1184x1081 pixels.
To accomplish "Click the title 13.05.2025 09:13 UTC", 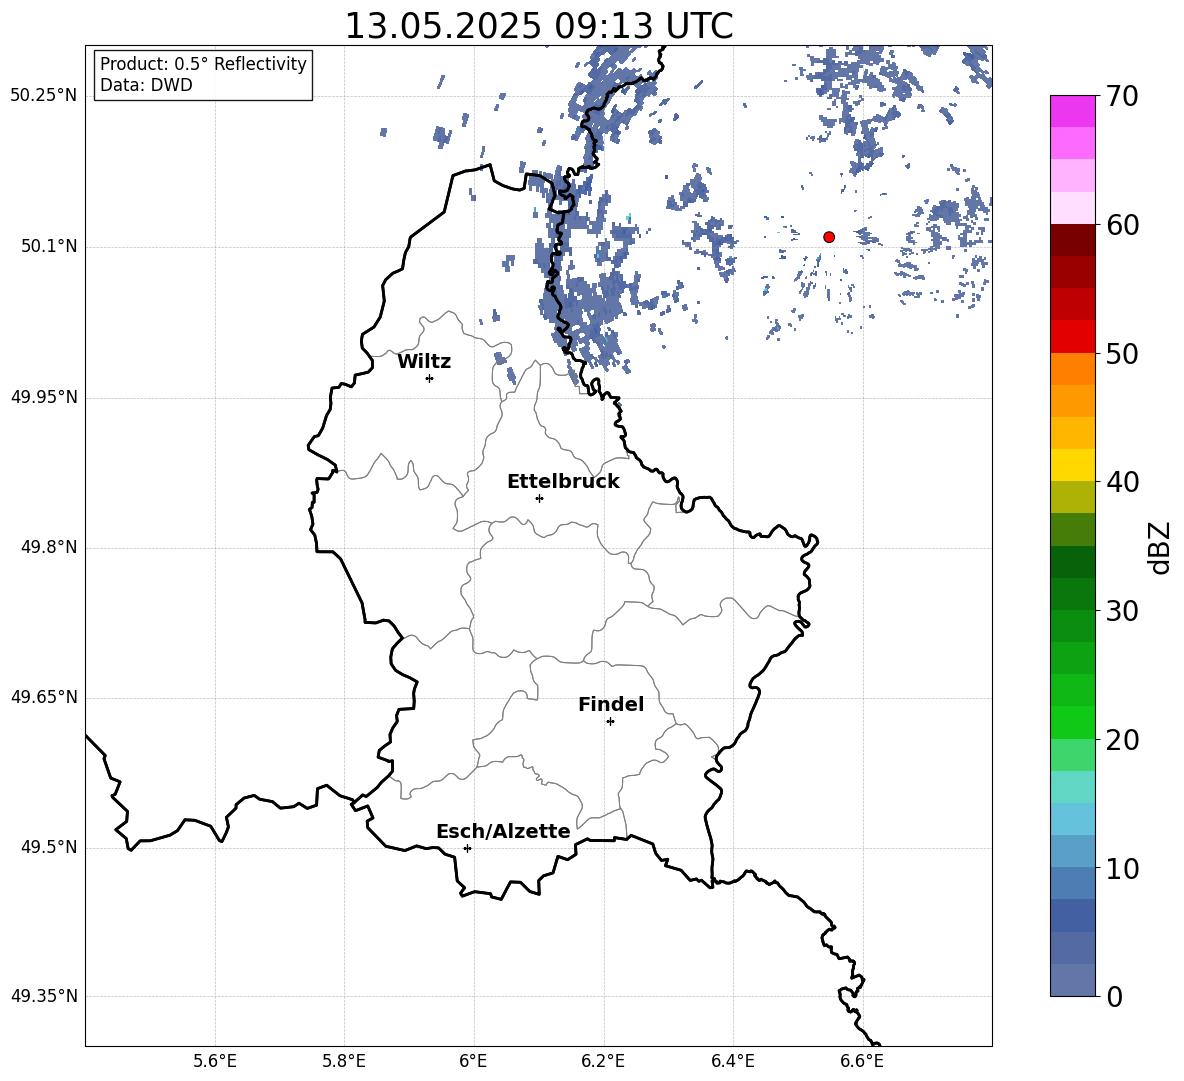I will pos(539,26).
